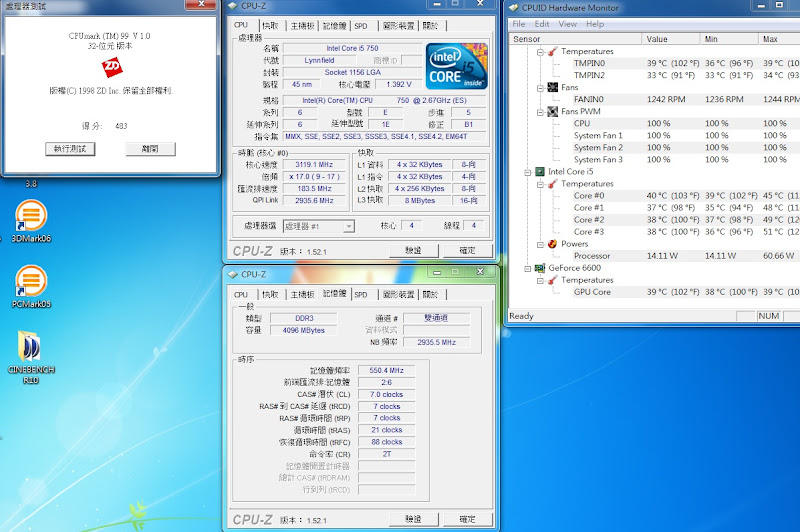This screenshot has width=800, height=532.
Task: Select the Processor power row
Action: pyautogui.click(x=655, y=256)
